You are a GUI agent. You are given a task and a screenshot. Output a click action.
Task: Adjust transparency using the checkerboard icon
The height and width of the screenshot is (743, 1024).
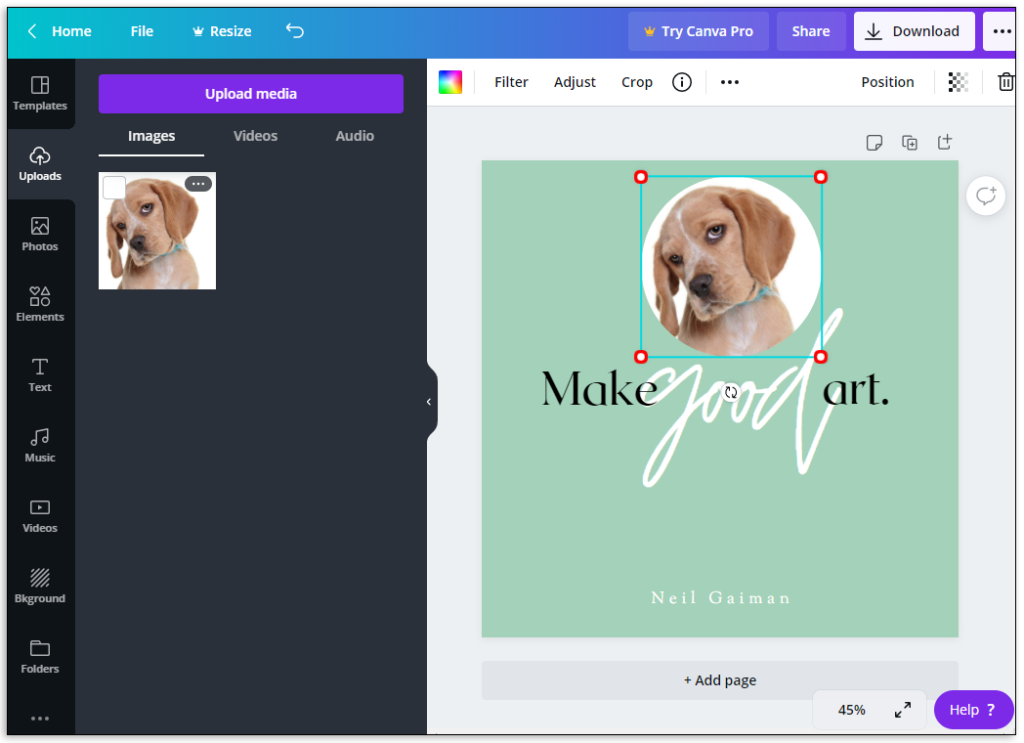coord(957,82)
